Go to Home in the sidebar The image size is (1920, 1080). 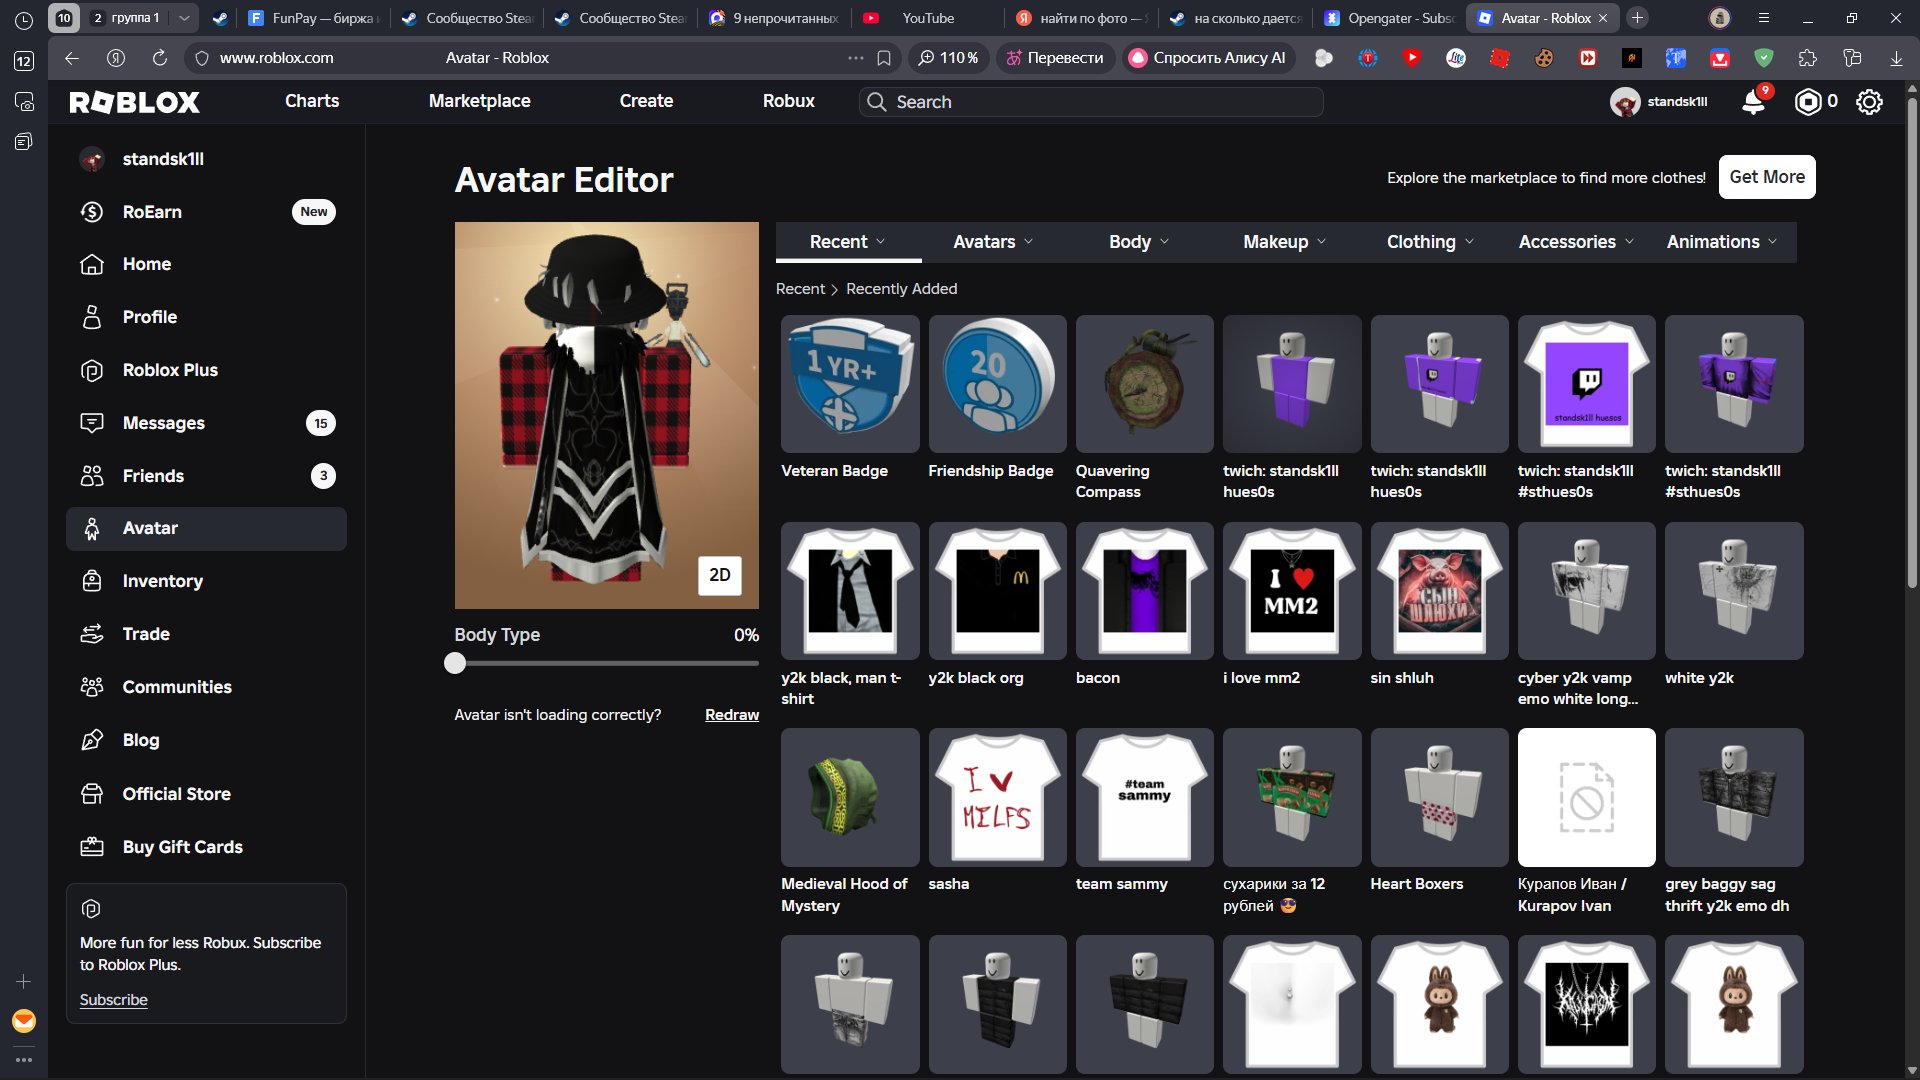[x=206, y=264]
